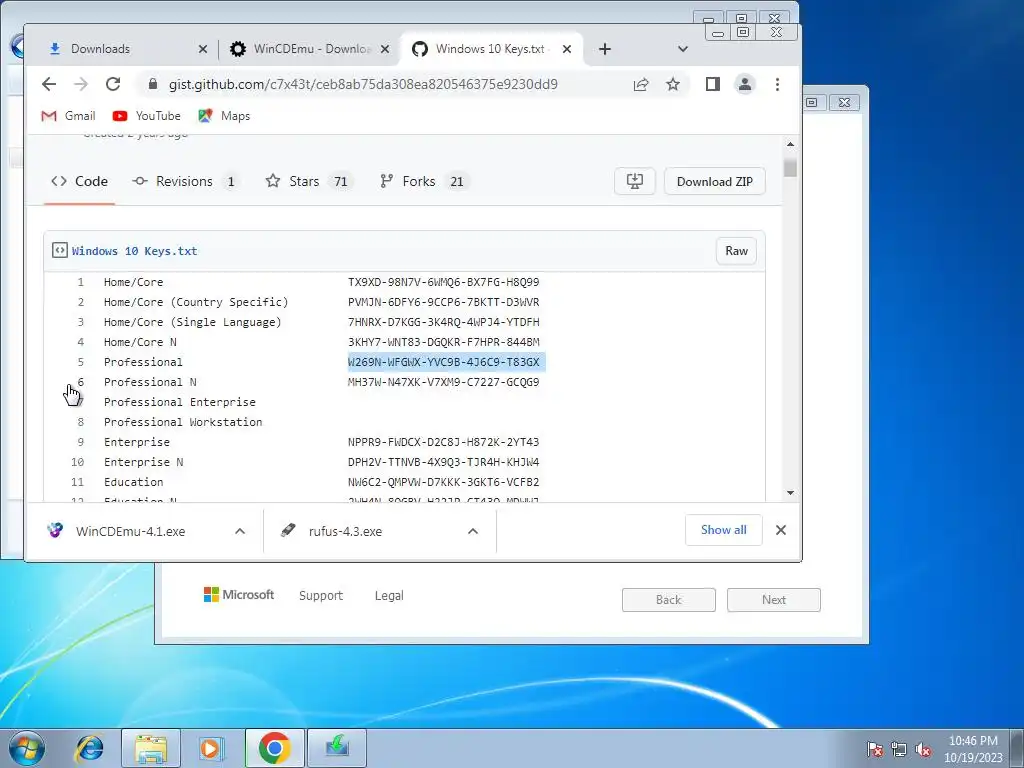Close the WinCDEmu tab
This screenshot has height=768, width=1024.
point(385,49)
